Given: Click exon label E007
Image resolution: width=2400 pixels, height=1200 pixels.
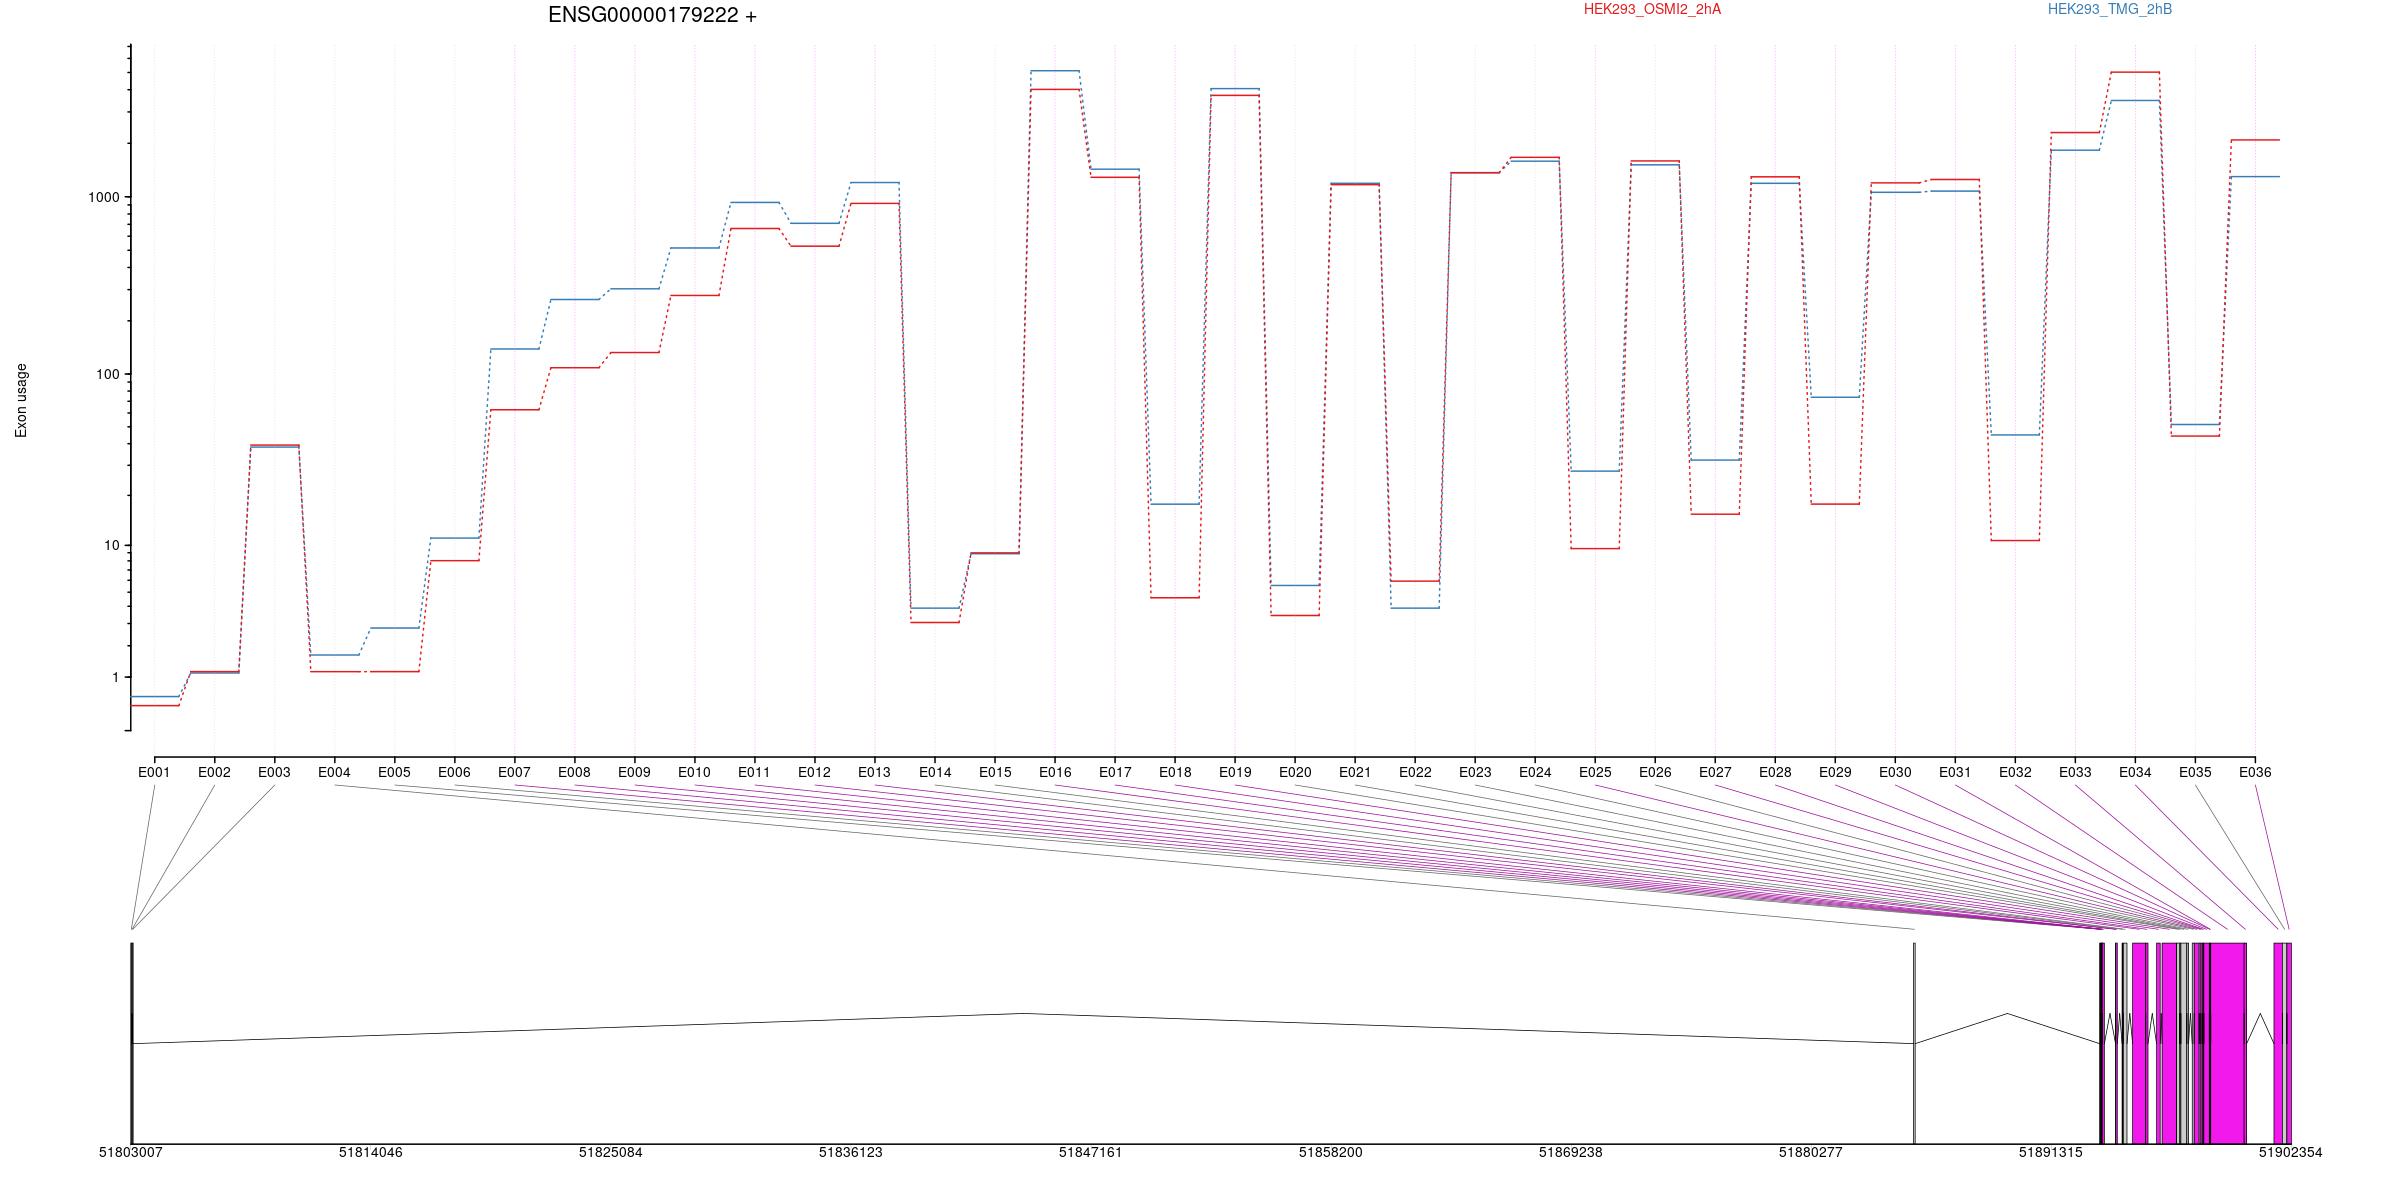Looking at the screenshot, I should pos(514,772).
